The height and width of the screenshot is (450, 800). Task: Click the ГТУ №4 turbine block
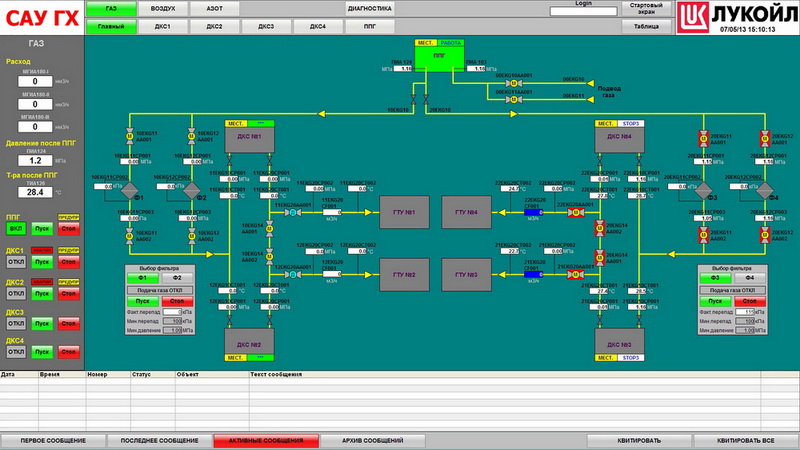[467, 212]
